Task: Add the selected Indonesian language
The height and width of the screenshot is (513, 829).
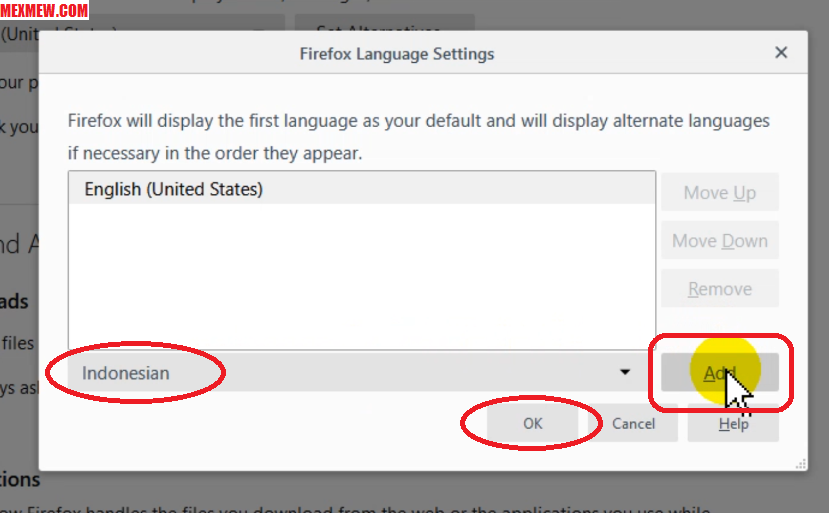Action: 719,373
